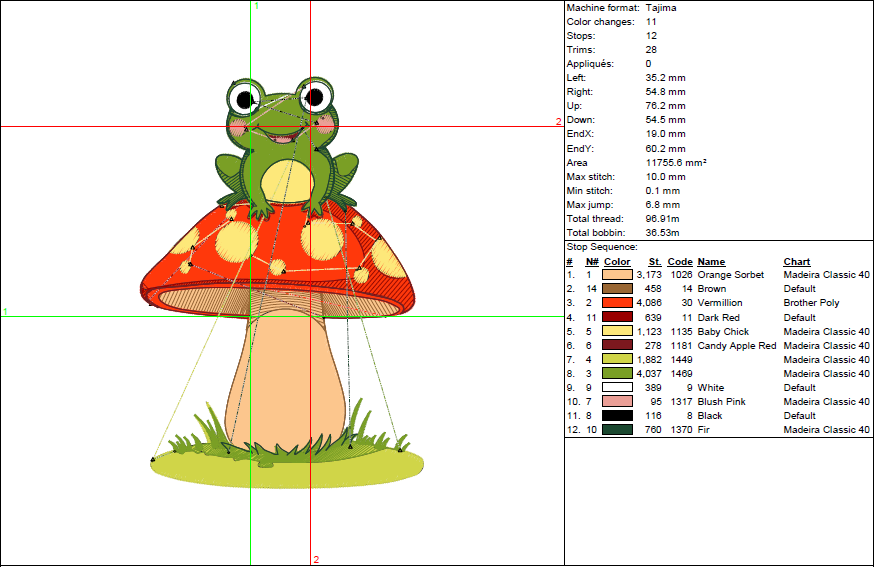Click stitch count 4,037

(649, 373)
